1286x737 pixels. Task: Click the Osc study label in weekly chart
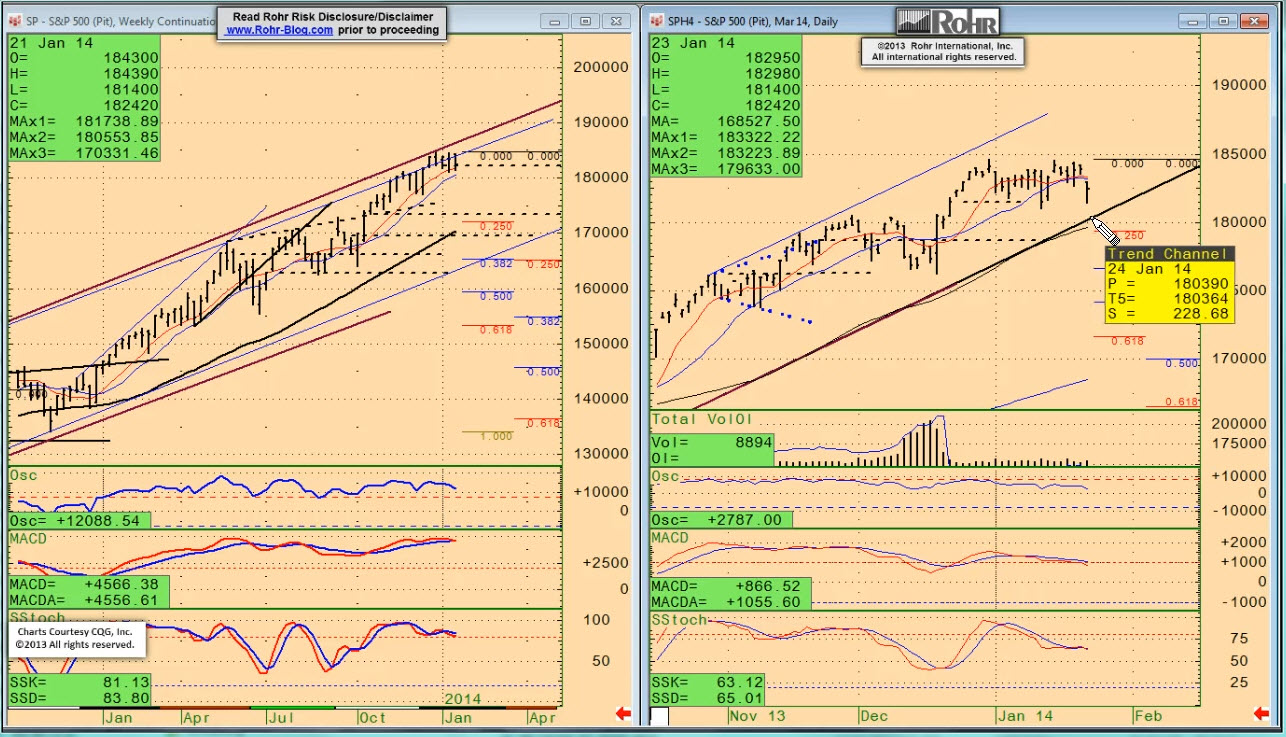click(22, 475)
